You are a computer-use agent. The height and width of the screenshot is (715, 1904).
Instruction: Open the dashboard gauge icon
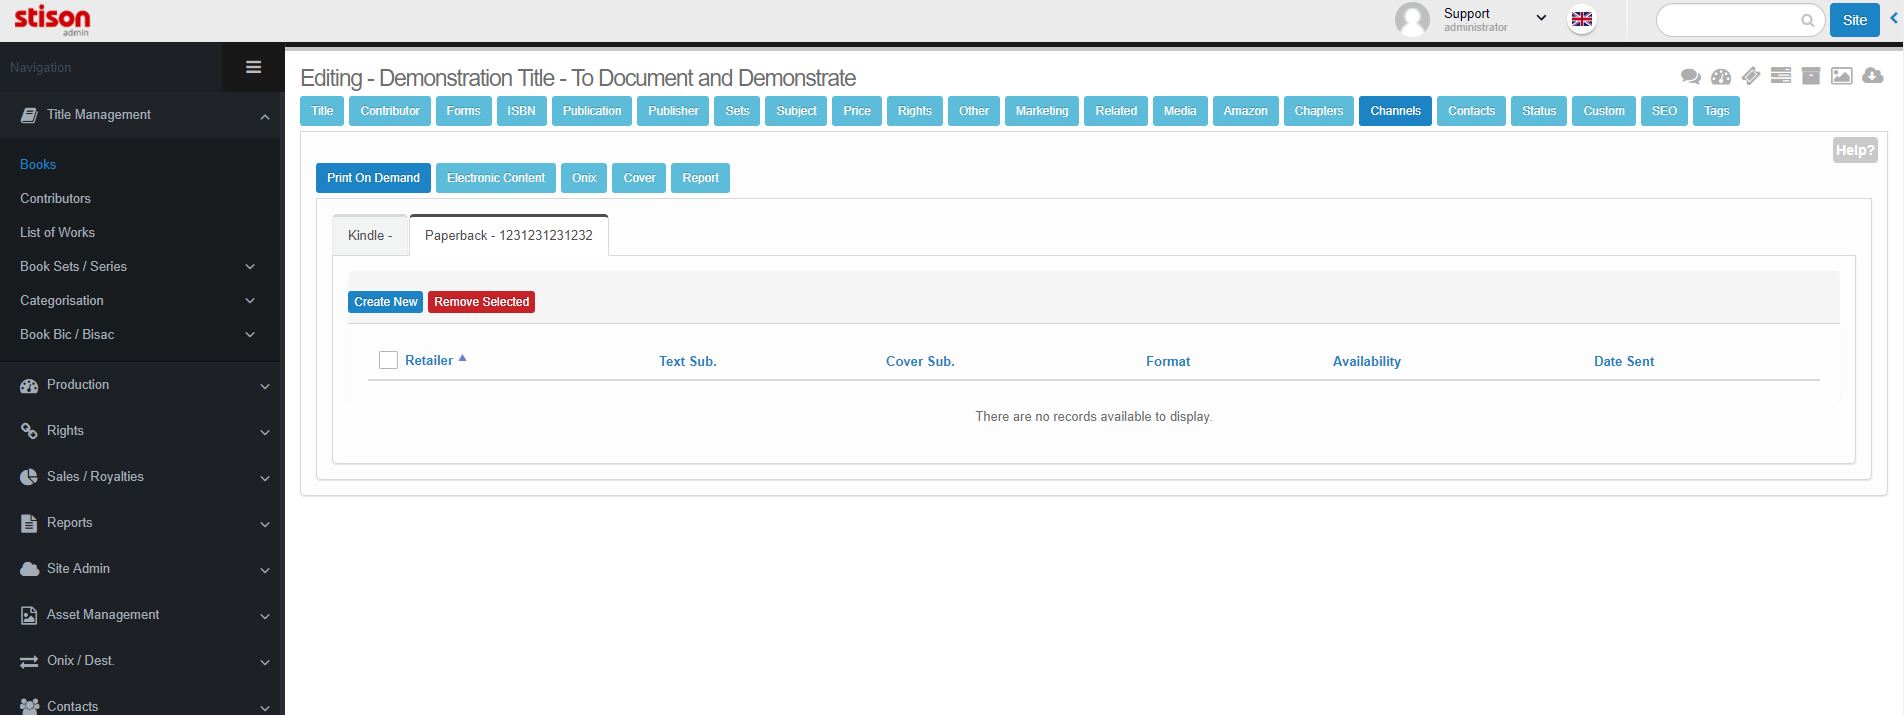click(x=1720, y=76)
